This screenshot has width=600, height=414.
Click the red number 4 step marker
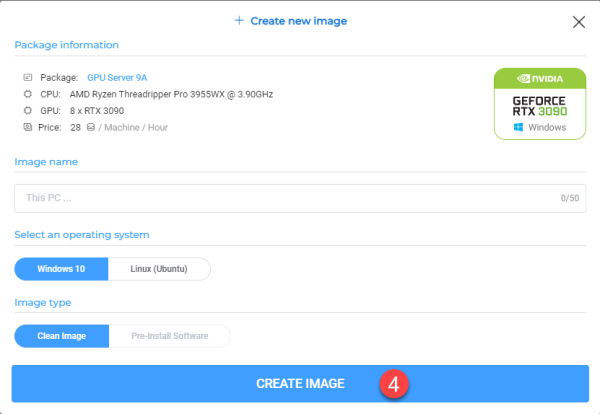click(394, 383)
